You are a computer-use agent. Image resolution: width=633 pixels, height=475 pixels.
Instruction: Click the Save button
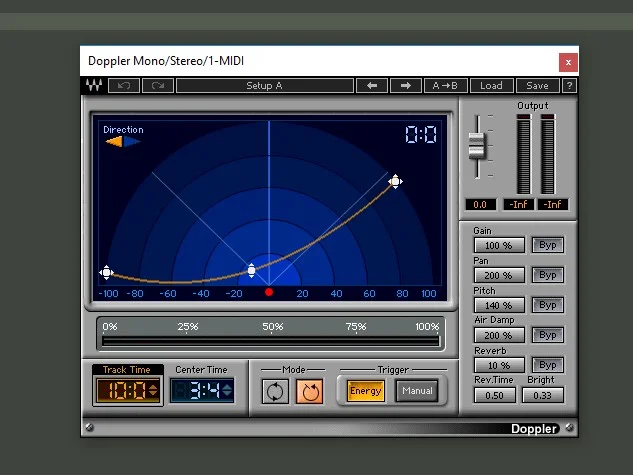click(537, 86)
